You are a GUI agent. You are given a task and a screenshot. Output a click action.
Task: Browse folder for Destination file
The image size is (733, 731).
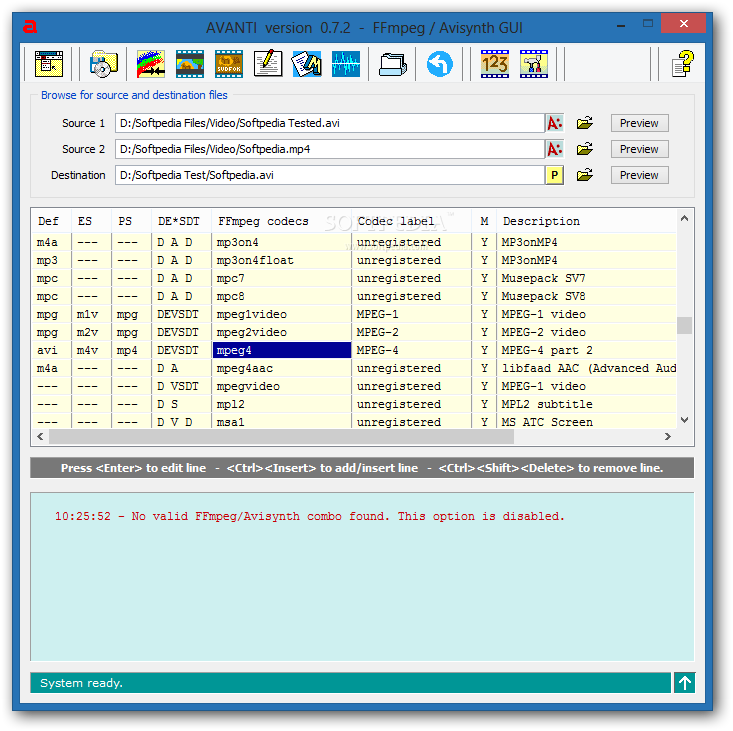click(584, 175)
